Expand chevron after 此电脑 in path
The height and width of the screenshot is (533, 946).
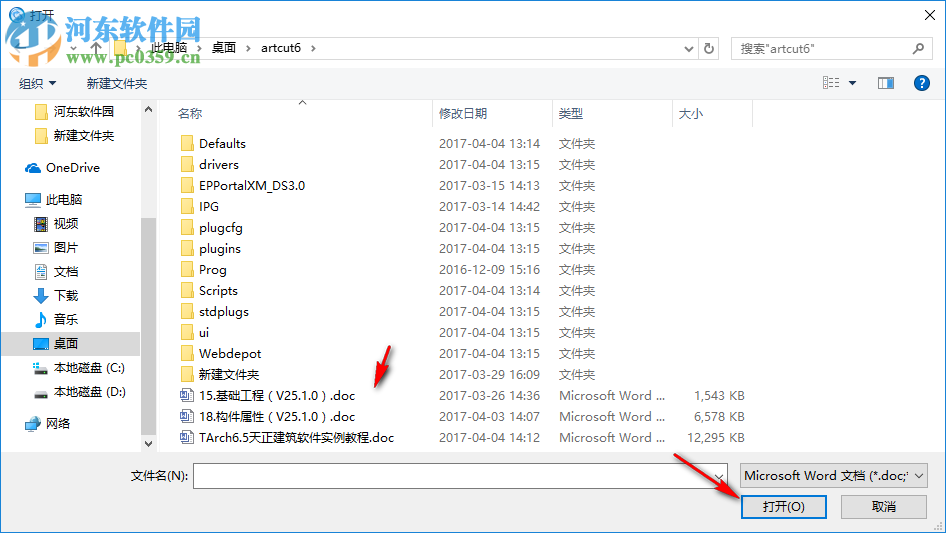point(199,48)
